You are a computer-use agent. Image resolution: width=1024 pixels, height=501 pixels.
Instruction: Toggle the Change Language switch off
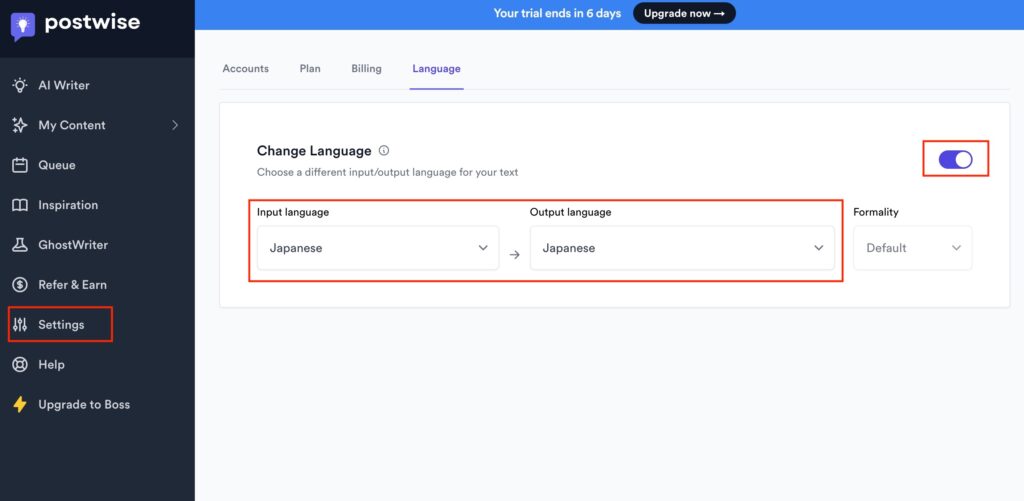click(955, 160)
